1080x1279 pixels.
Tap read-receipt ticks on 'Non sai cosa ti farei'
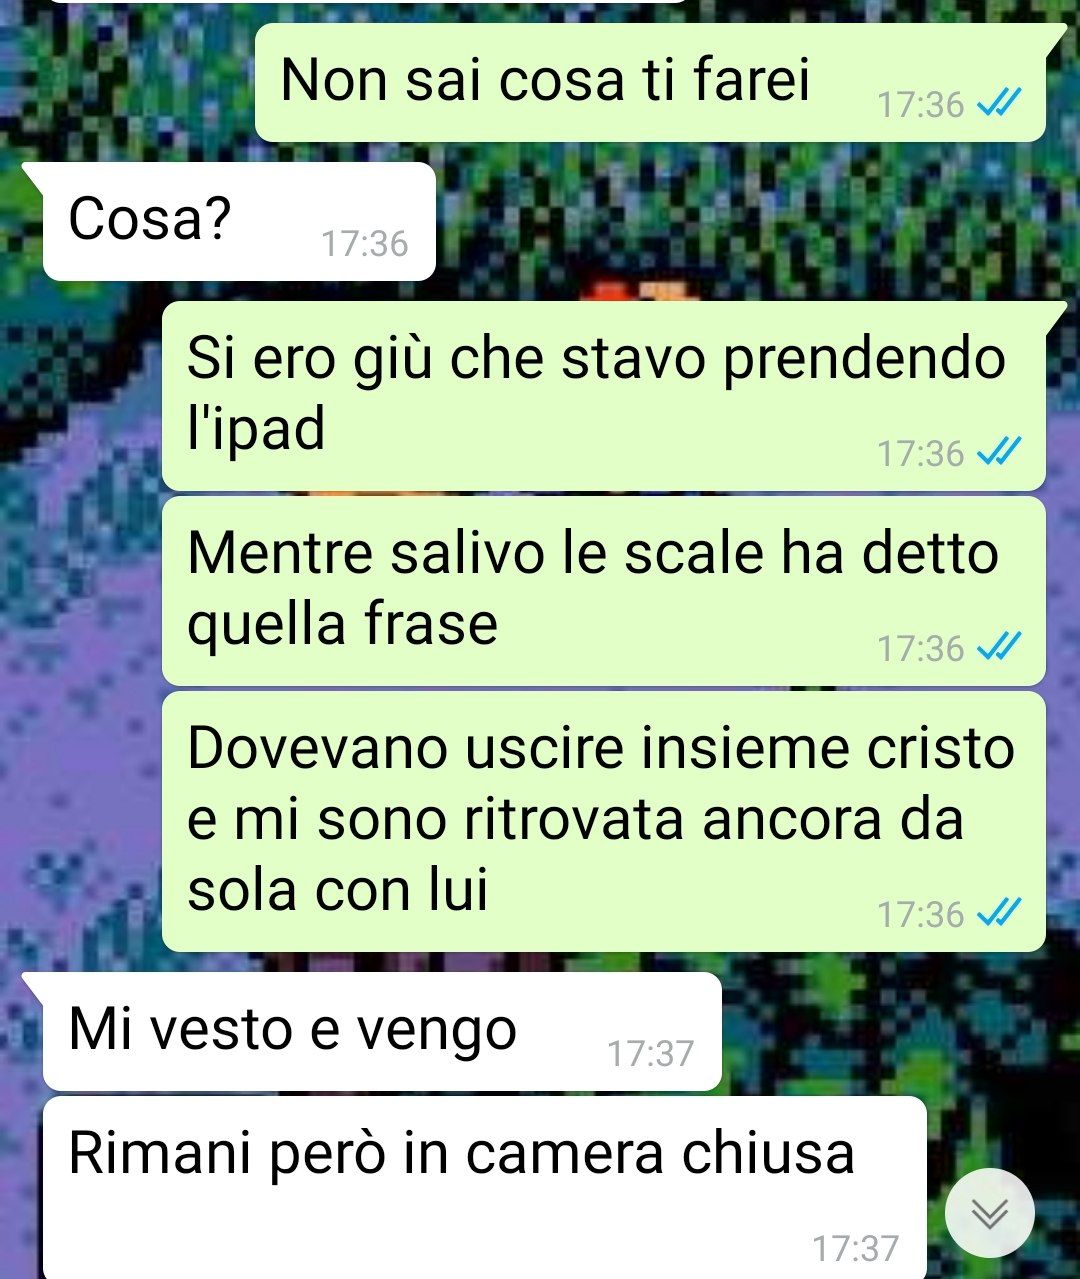click(999, 103)
